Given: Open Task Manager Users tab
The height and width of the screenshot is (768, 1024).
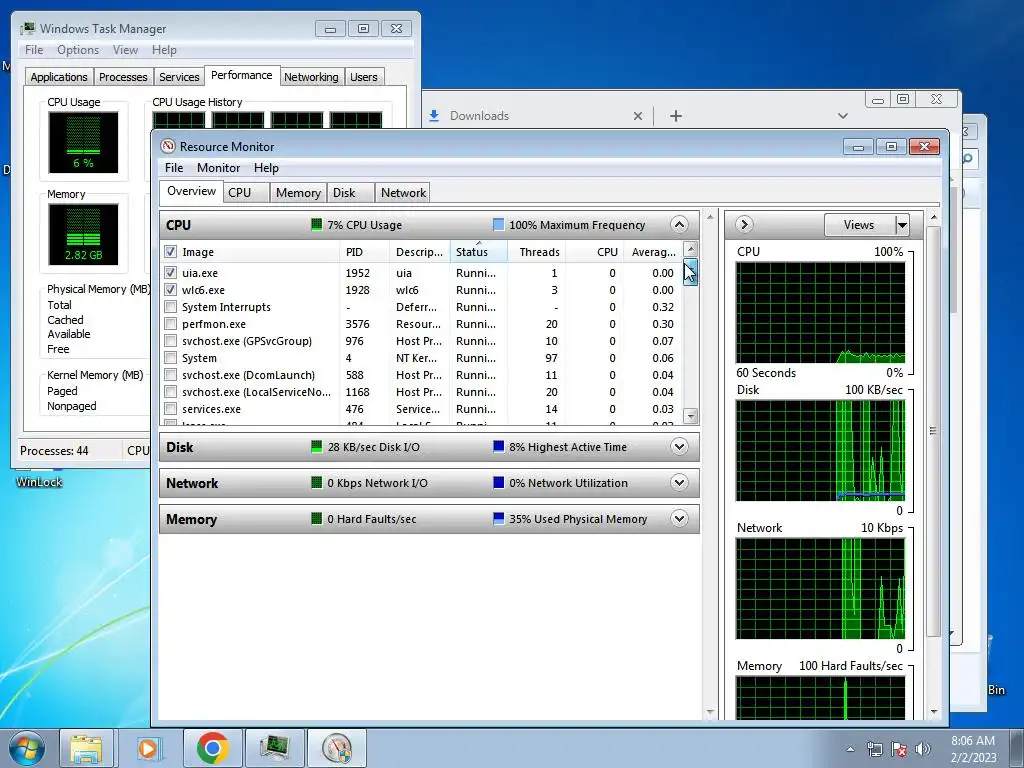Looking at the screenshot, I should click(364, 77).
